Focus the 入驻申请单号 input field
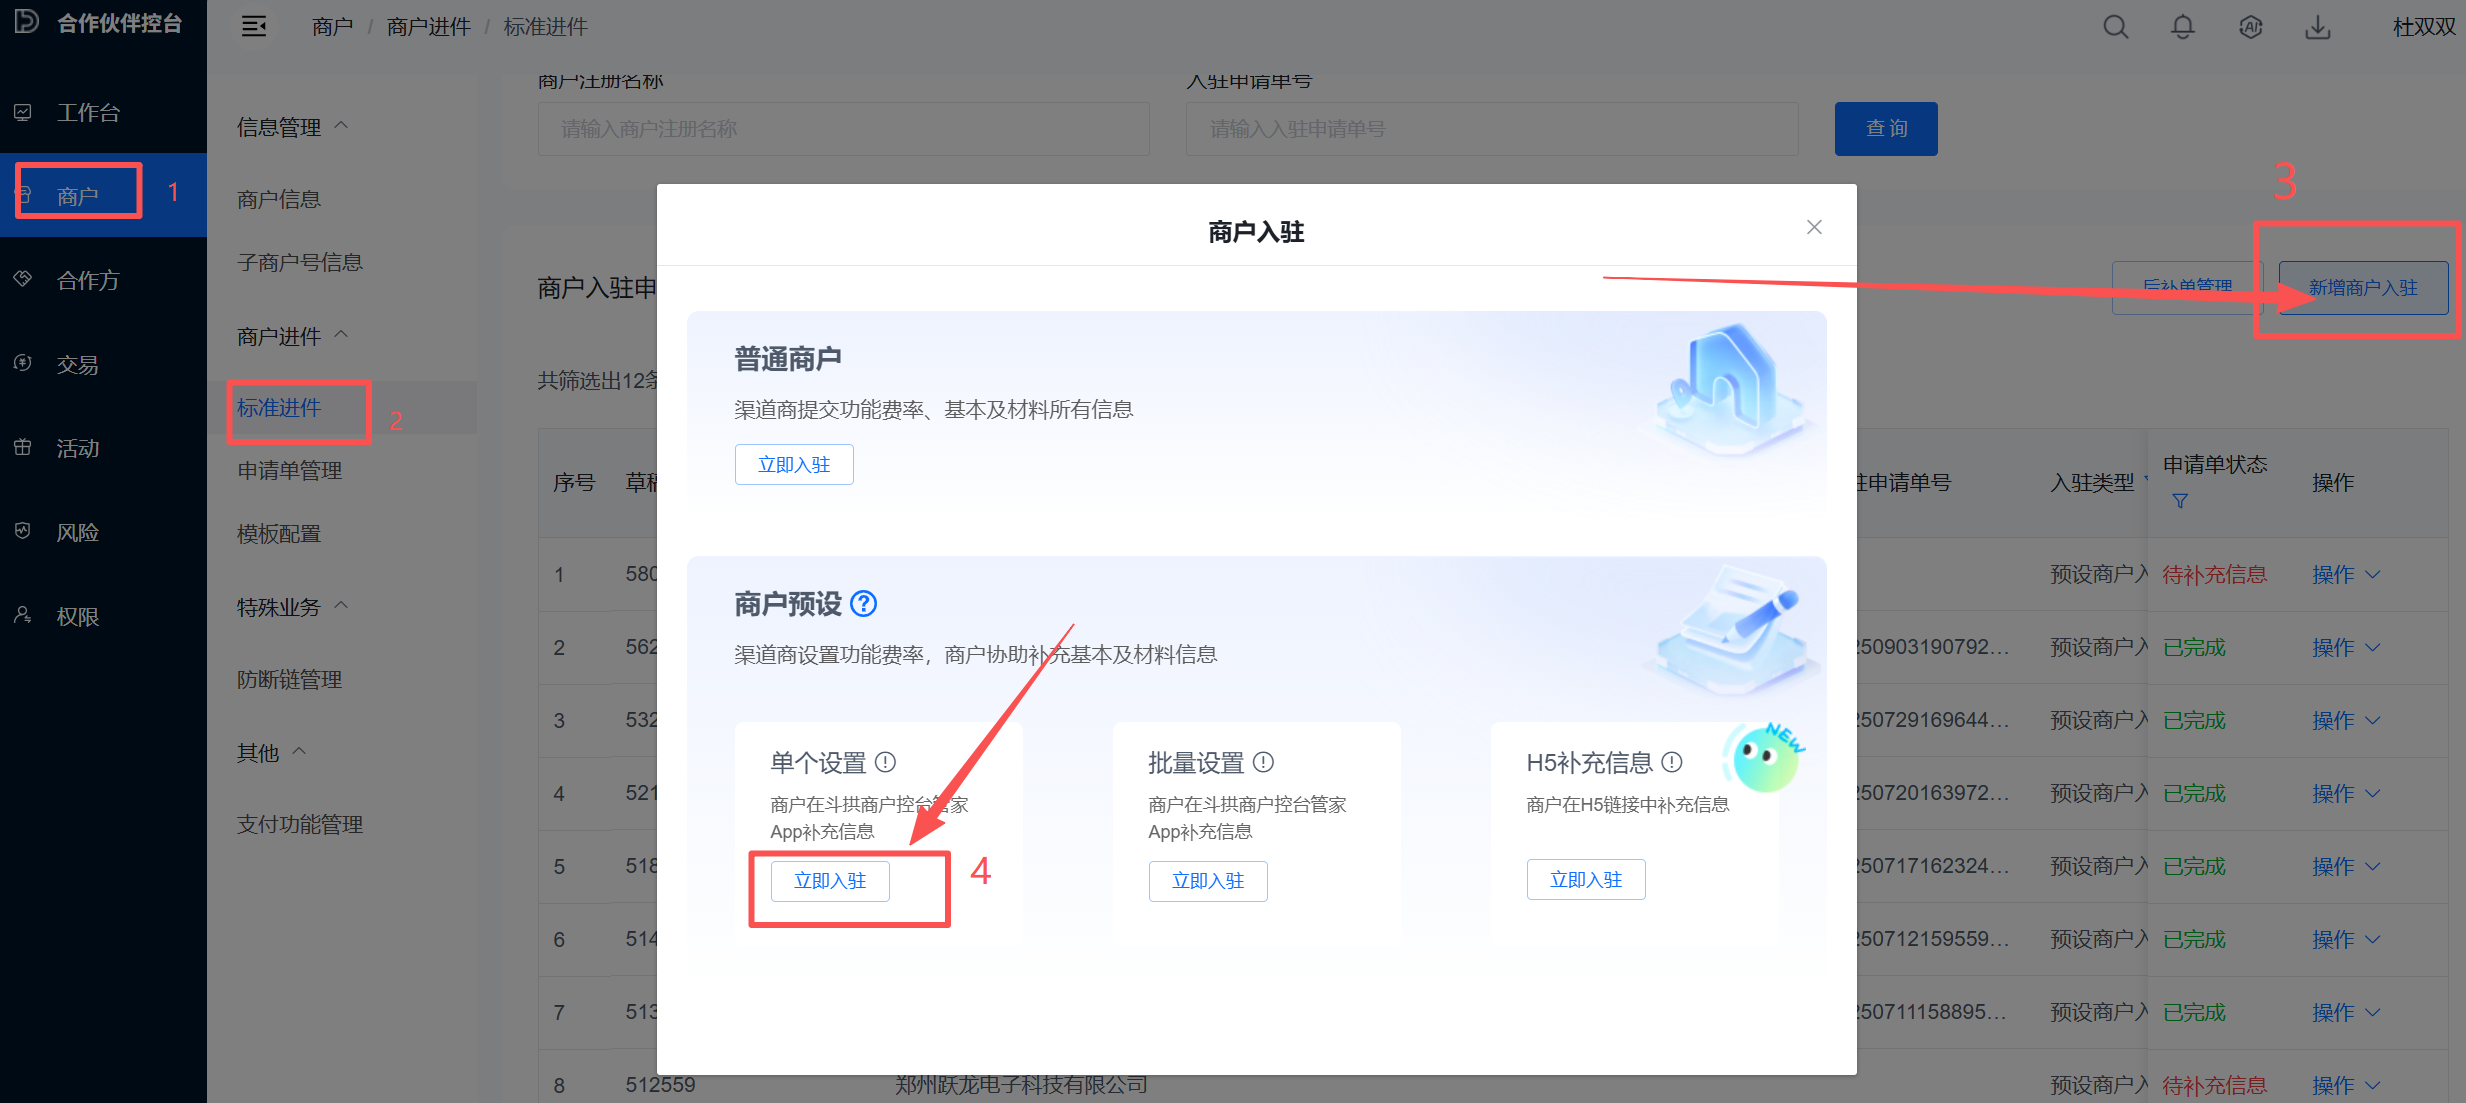 click(1492, 129)
